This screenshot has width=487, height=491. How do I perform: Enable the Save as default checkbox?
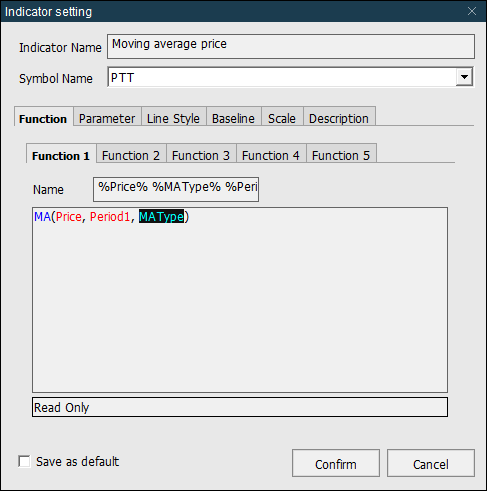pos(24,462)
